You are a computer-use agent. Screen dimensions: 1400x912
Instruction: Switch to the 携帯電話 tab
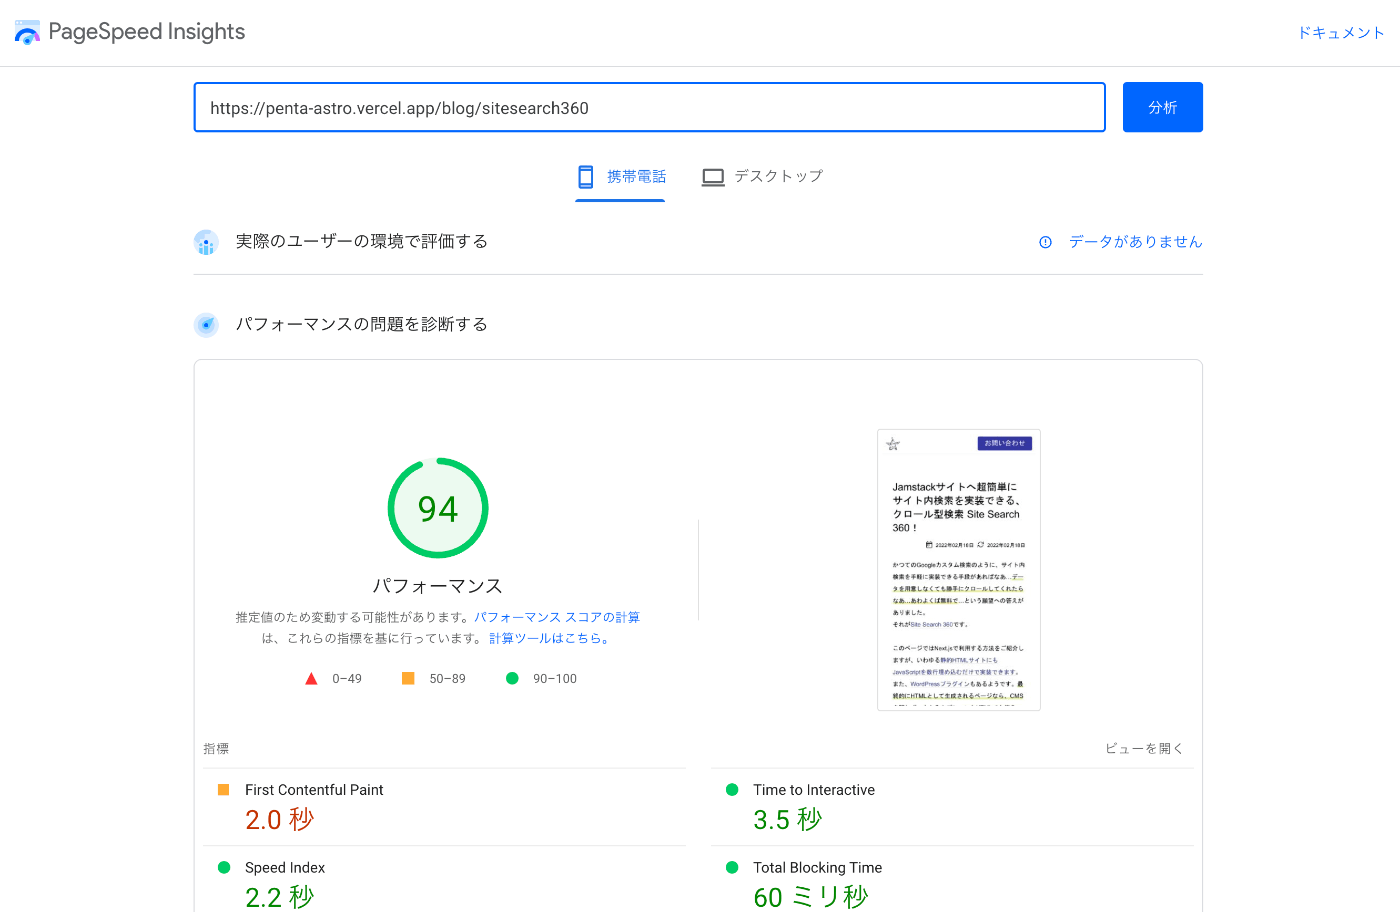620,177
